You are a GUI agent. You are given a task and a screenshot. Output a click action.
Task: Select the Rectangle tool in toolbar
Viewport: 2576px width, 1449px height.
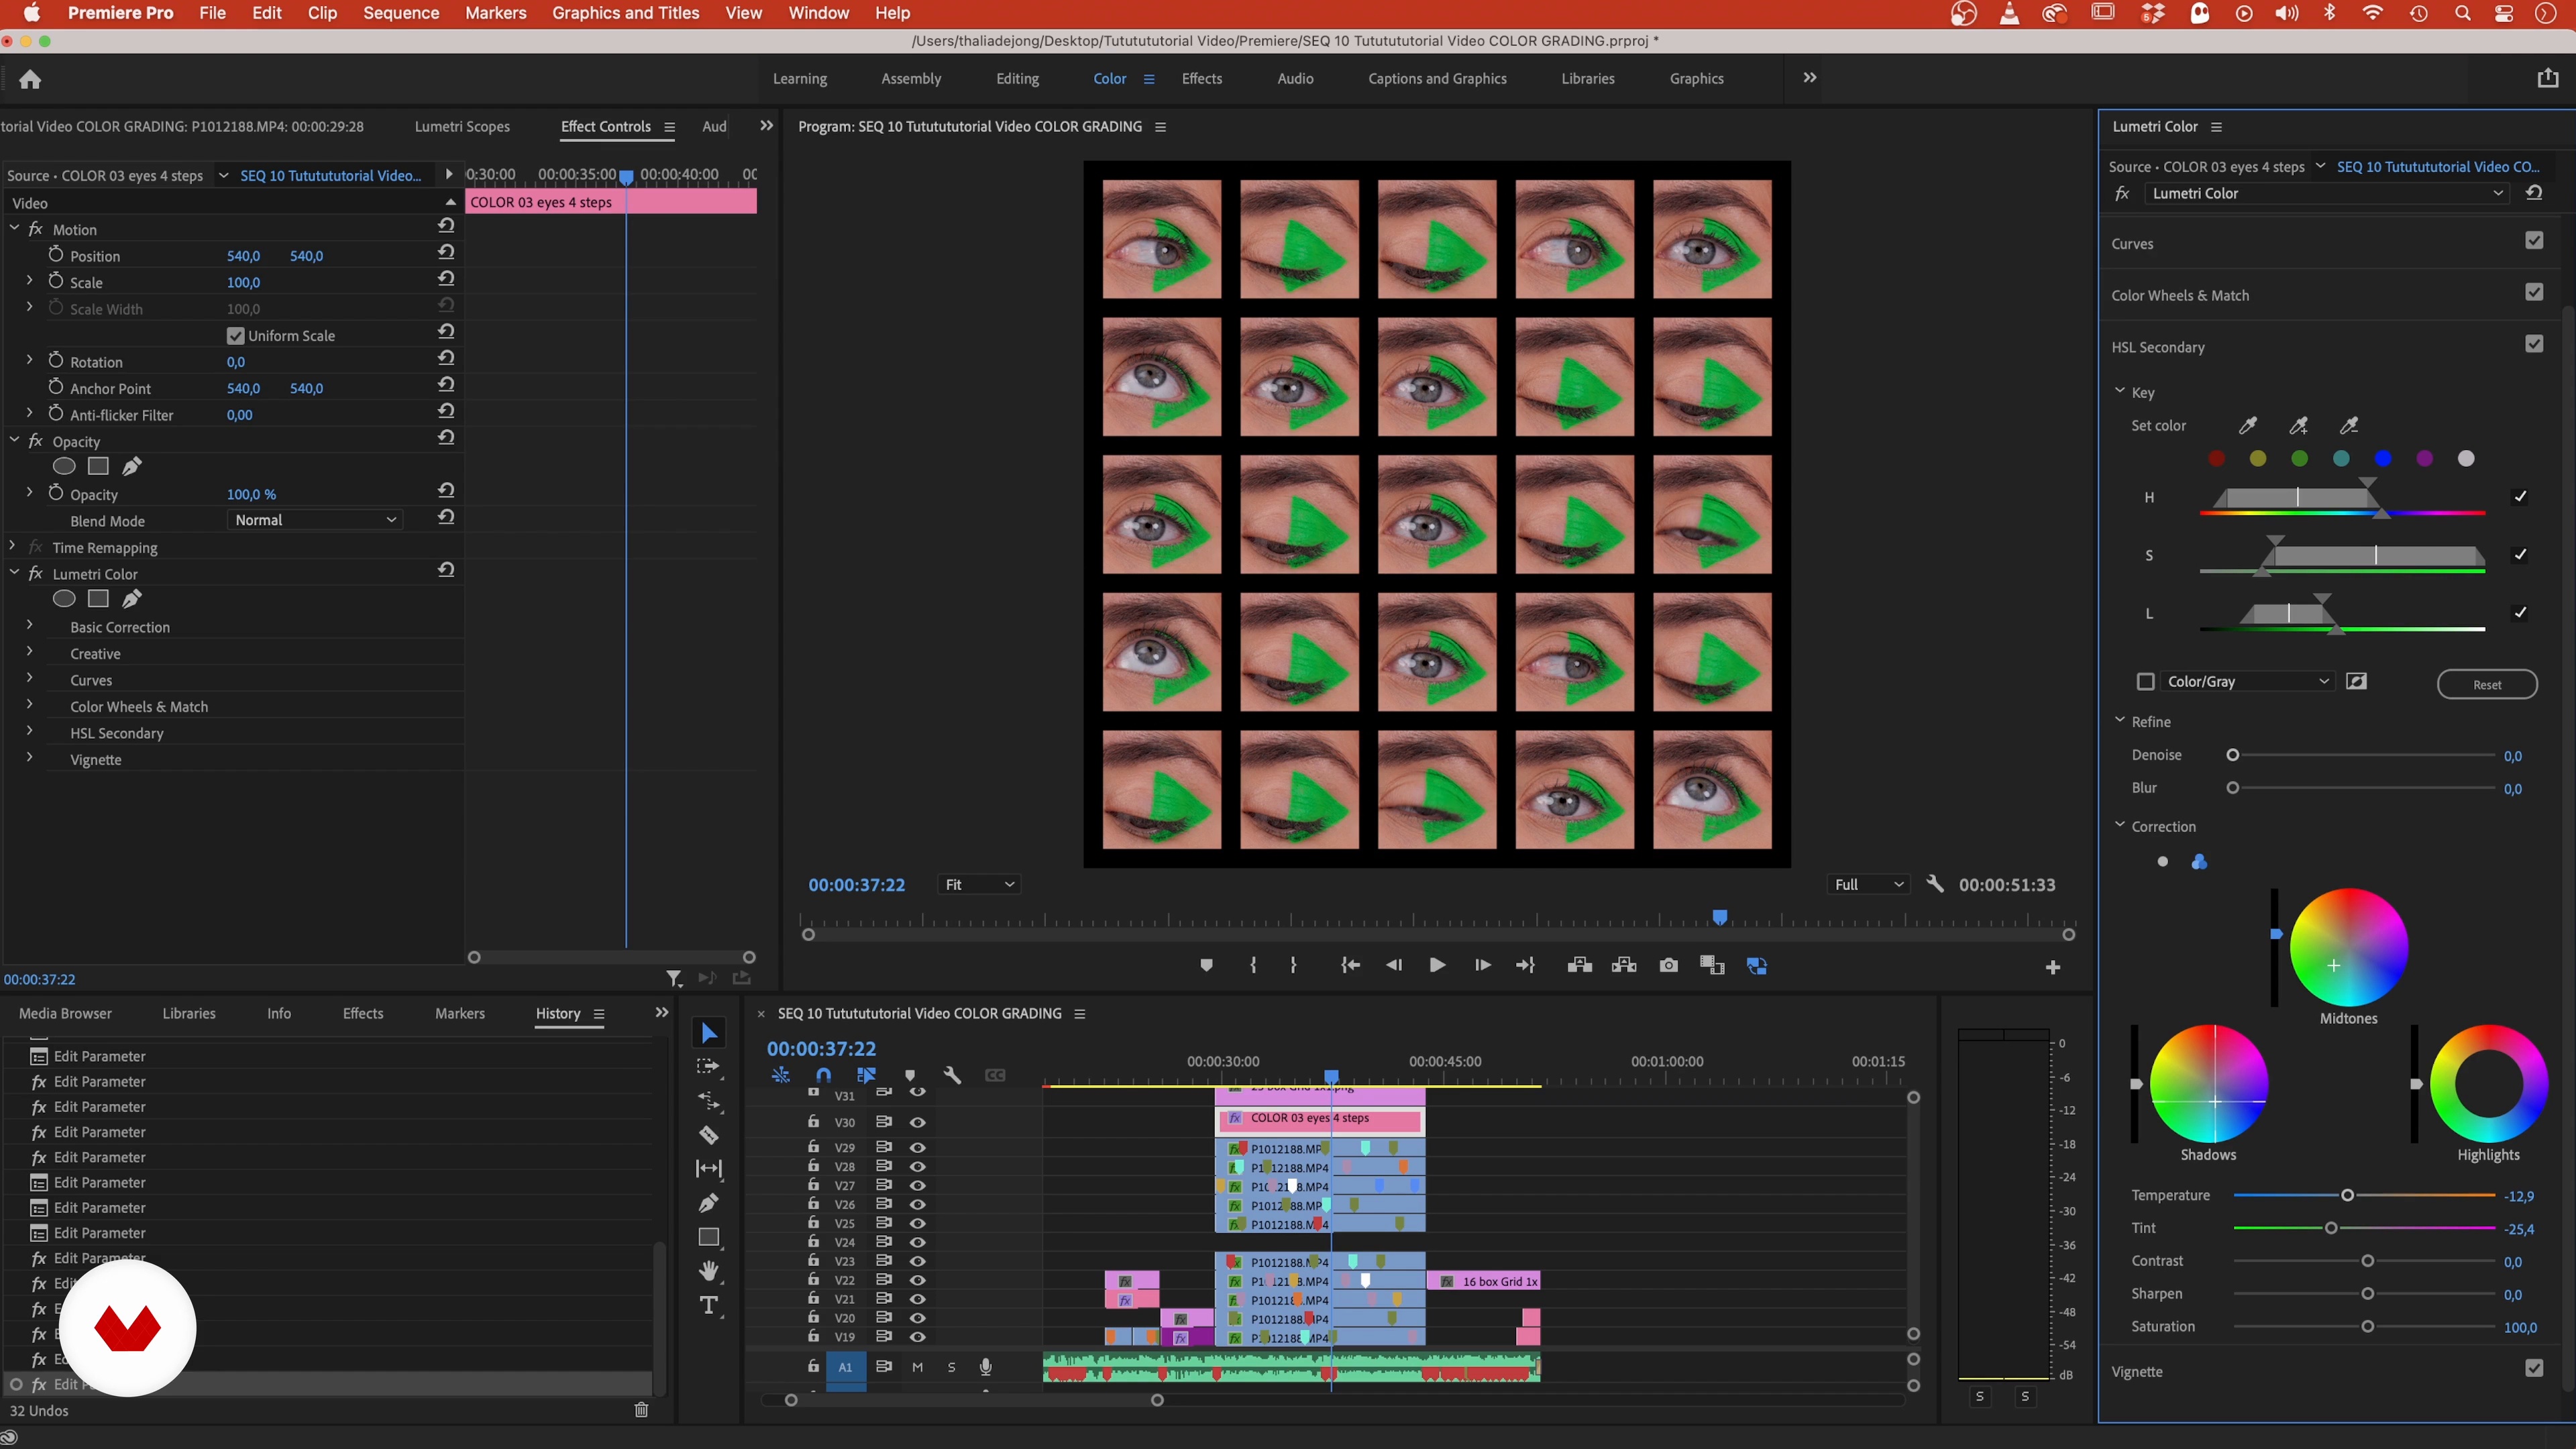(x=709, y=1237)
